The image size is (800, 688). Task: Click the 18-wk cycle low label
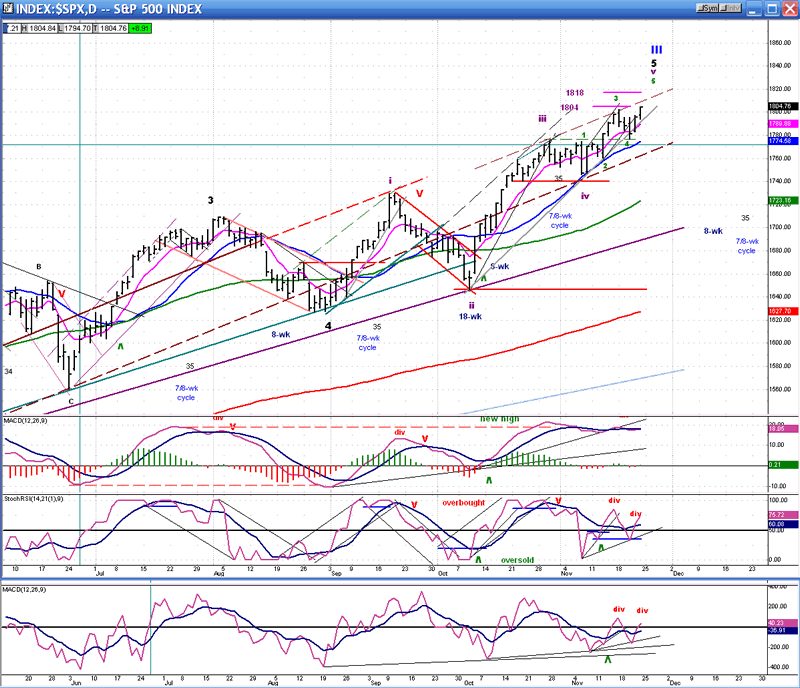tap(472, 316)
